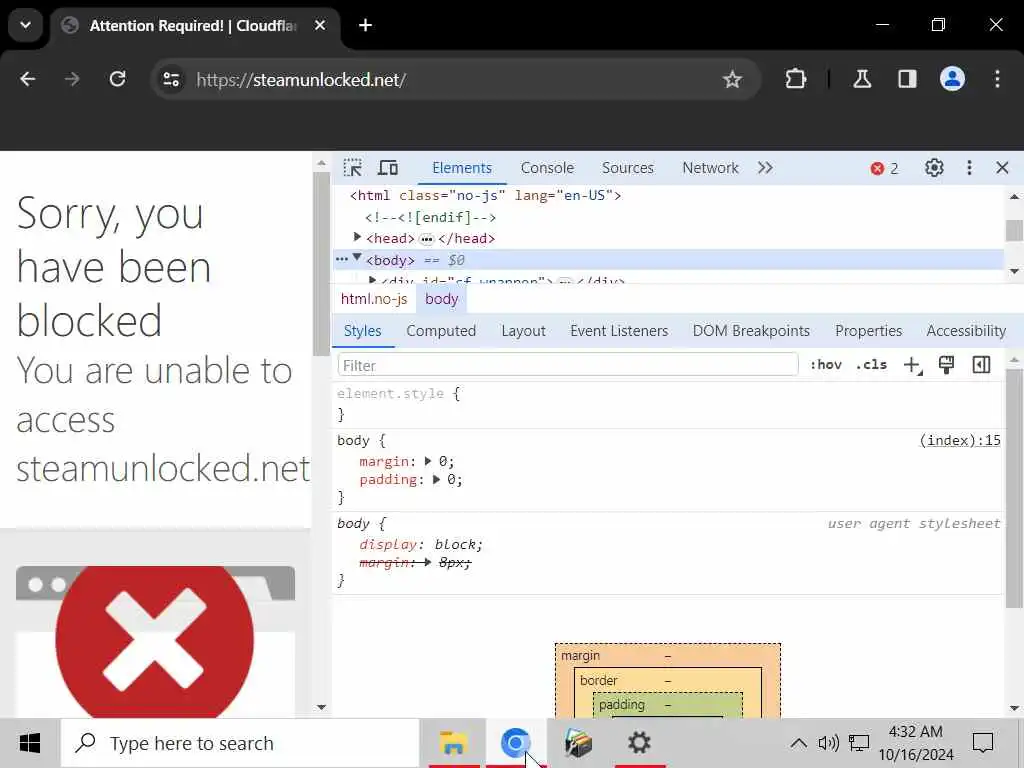Click the taskbar search box
Viewport: 1024px width, 768px height.
point(240,743)
